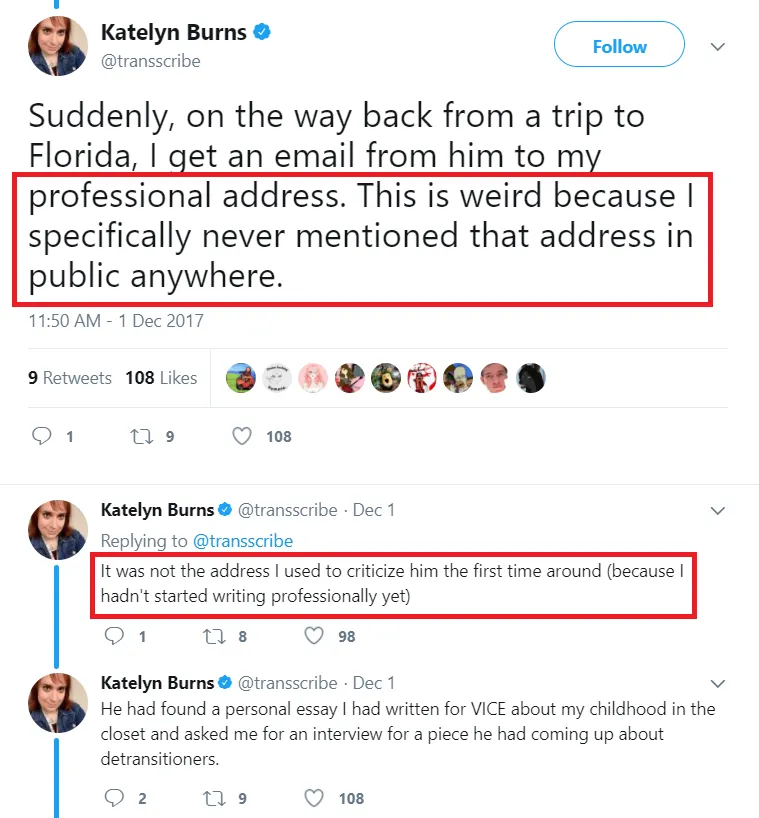Like the reply with 98 likes

point(314,636)
